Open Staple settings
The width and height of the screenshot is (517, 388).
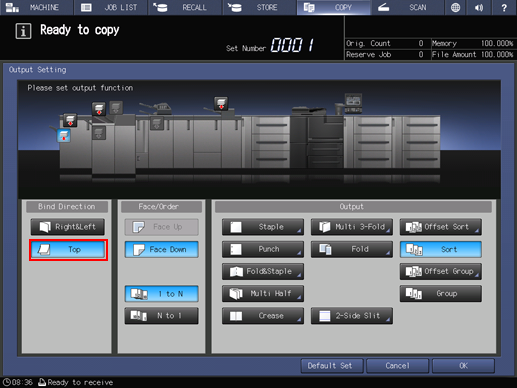click(x=263, y=227)
